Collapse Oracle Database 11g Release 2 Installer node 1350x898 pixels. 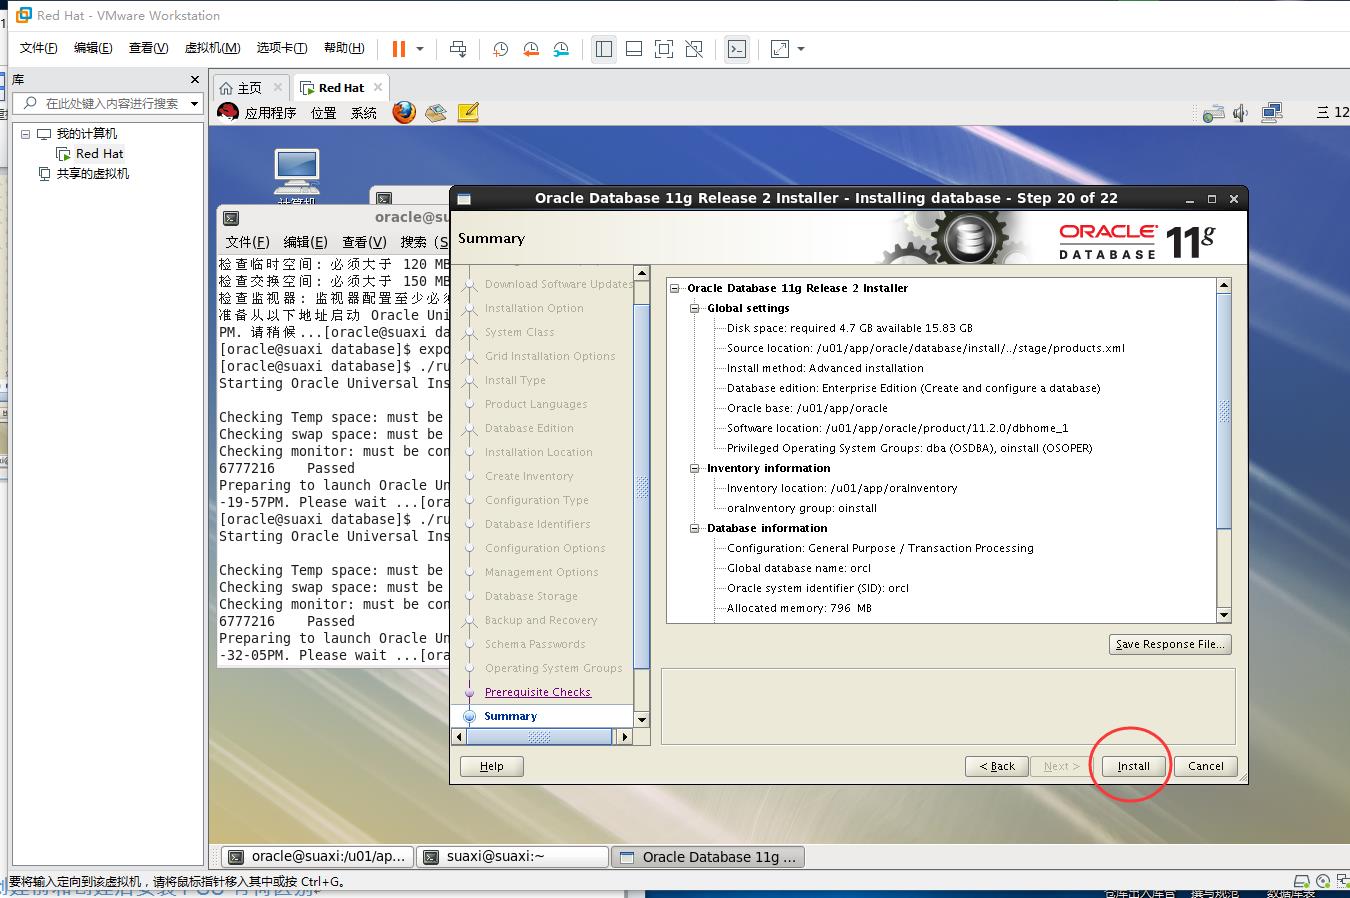click(x=675, y=288)
